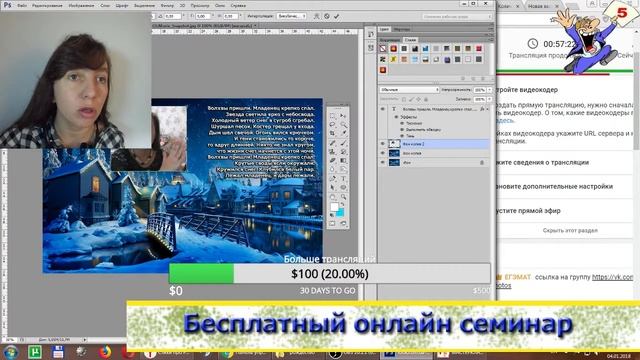Toggle the 'Тень' effect visibility
Image resolution: width=640 pixels, height=360 pixels.
(402, 136)
